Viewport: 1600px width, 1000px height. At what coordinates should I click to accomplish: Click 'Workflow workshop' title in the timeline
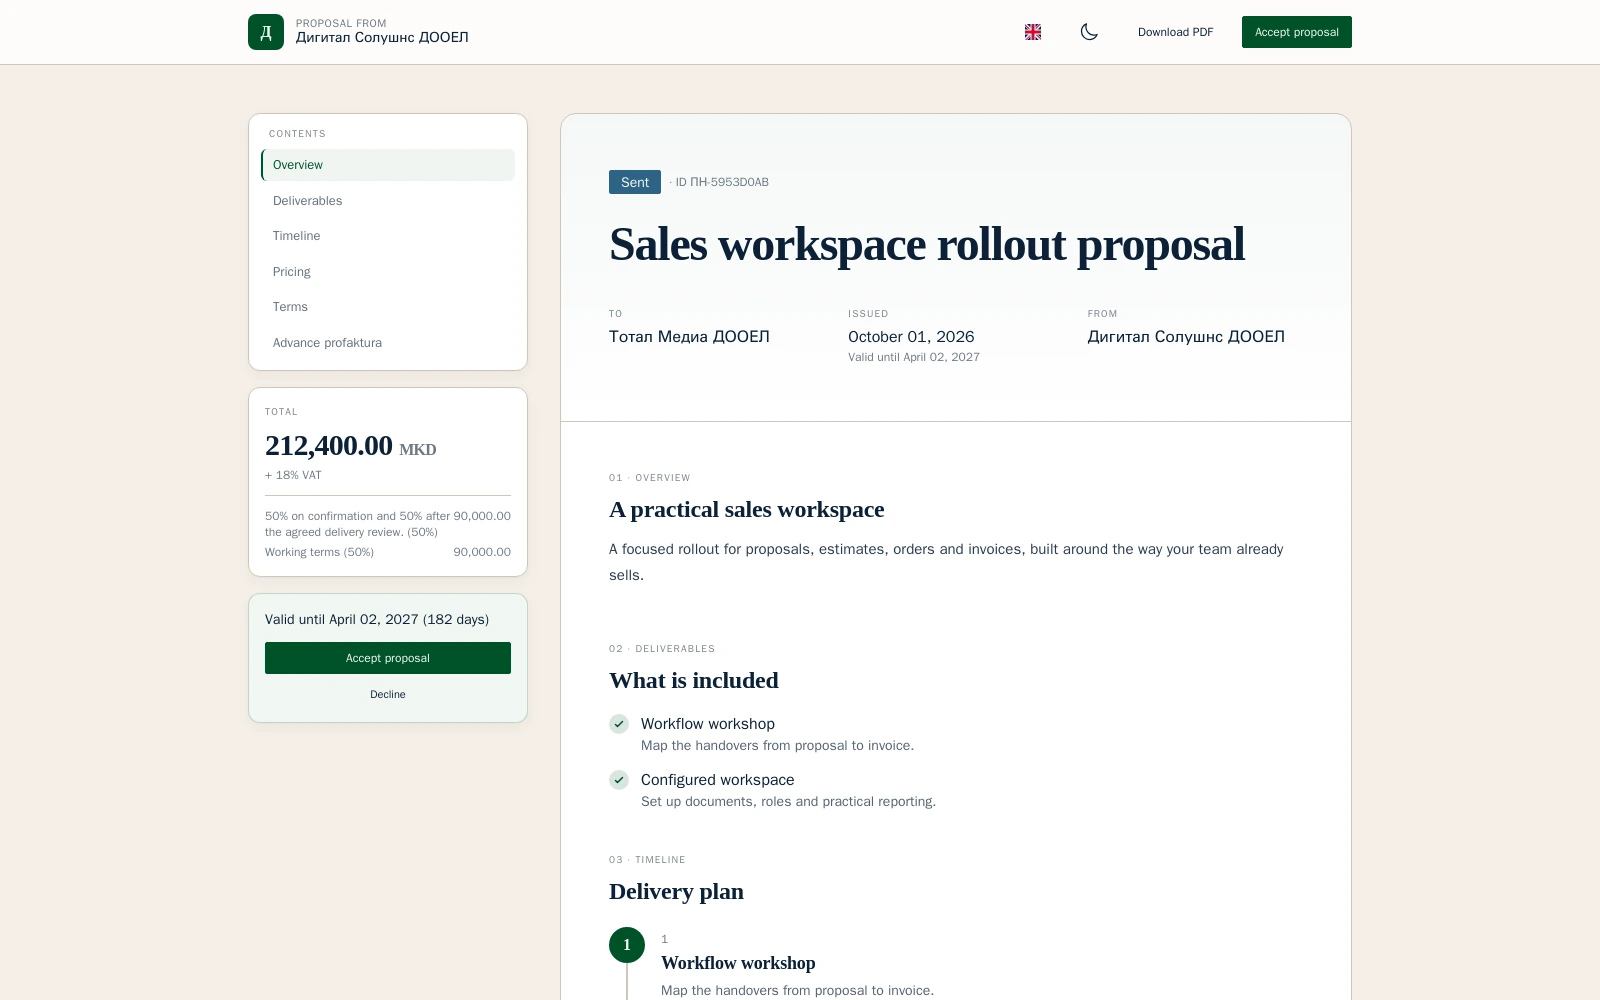(x=738, y=963)
